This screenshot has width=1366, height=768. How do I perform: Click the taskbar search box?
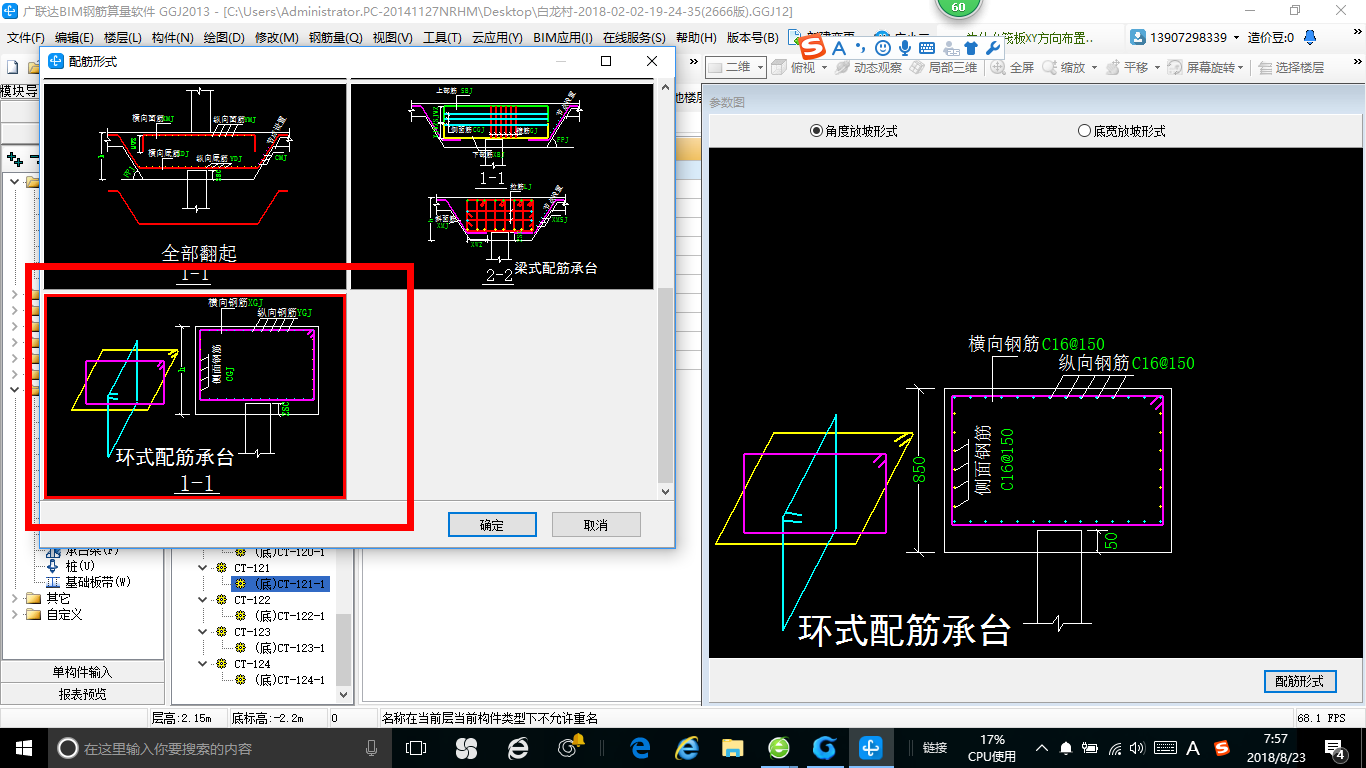220,748
